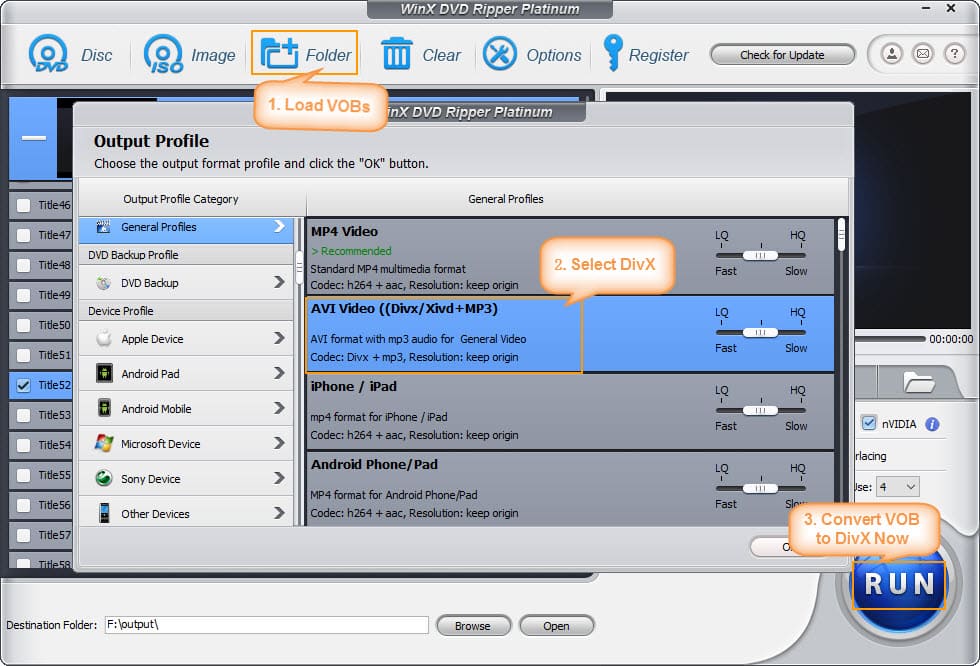Check the Title46 checkbox
Viewport: 980px width, 666px height.
tap(23, 205)
